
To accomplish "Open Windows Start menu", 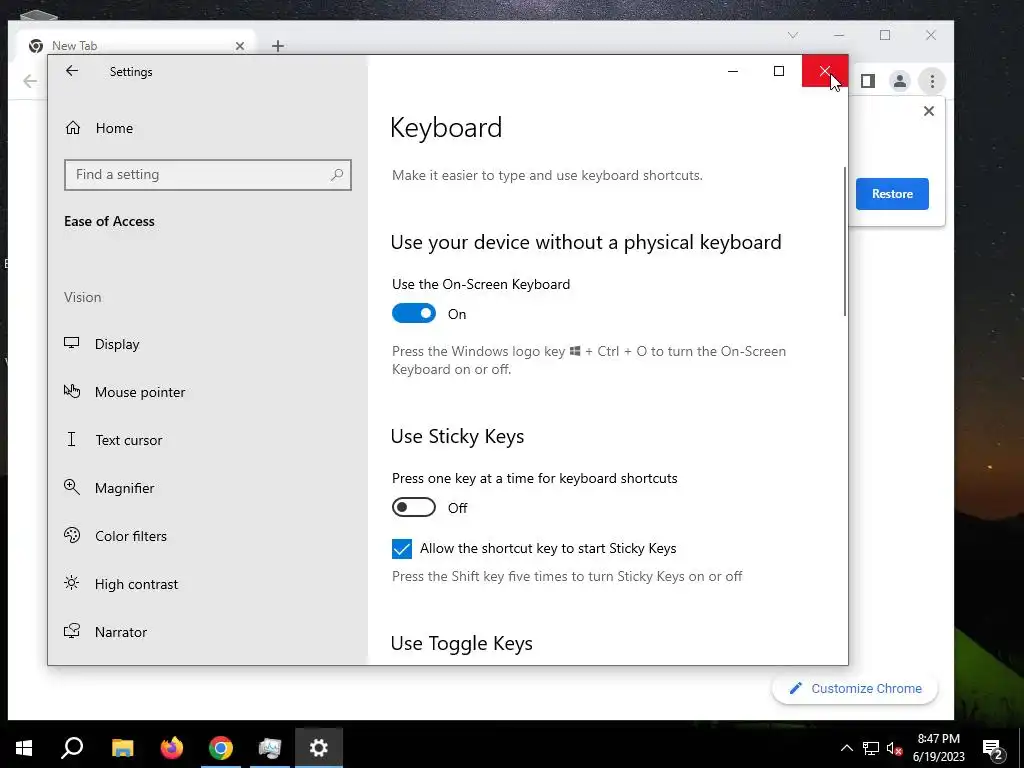I will click(x=24, y=748).
